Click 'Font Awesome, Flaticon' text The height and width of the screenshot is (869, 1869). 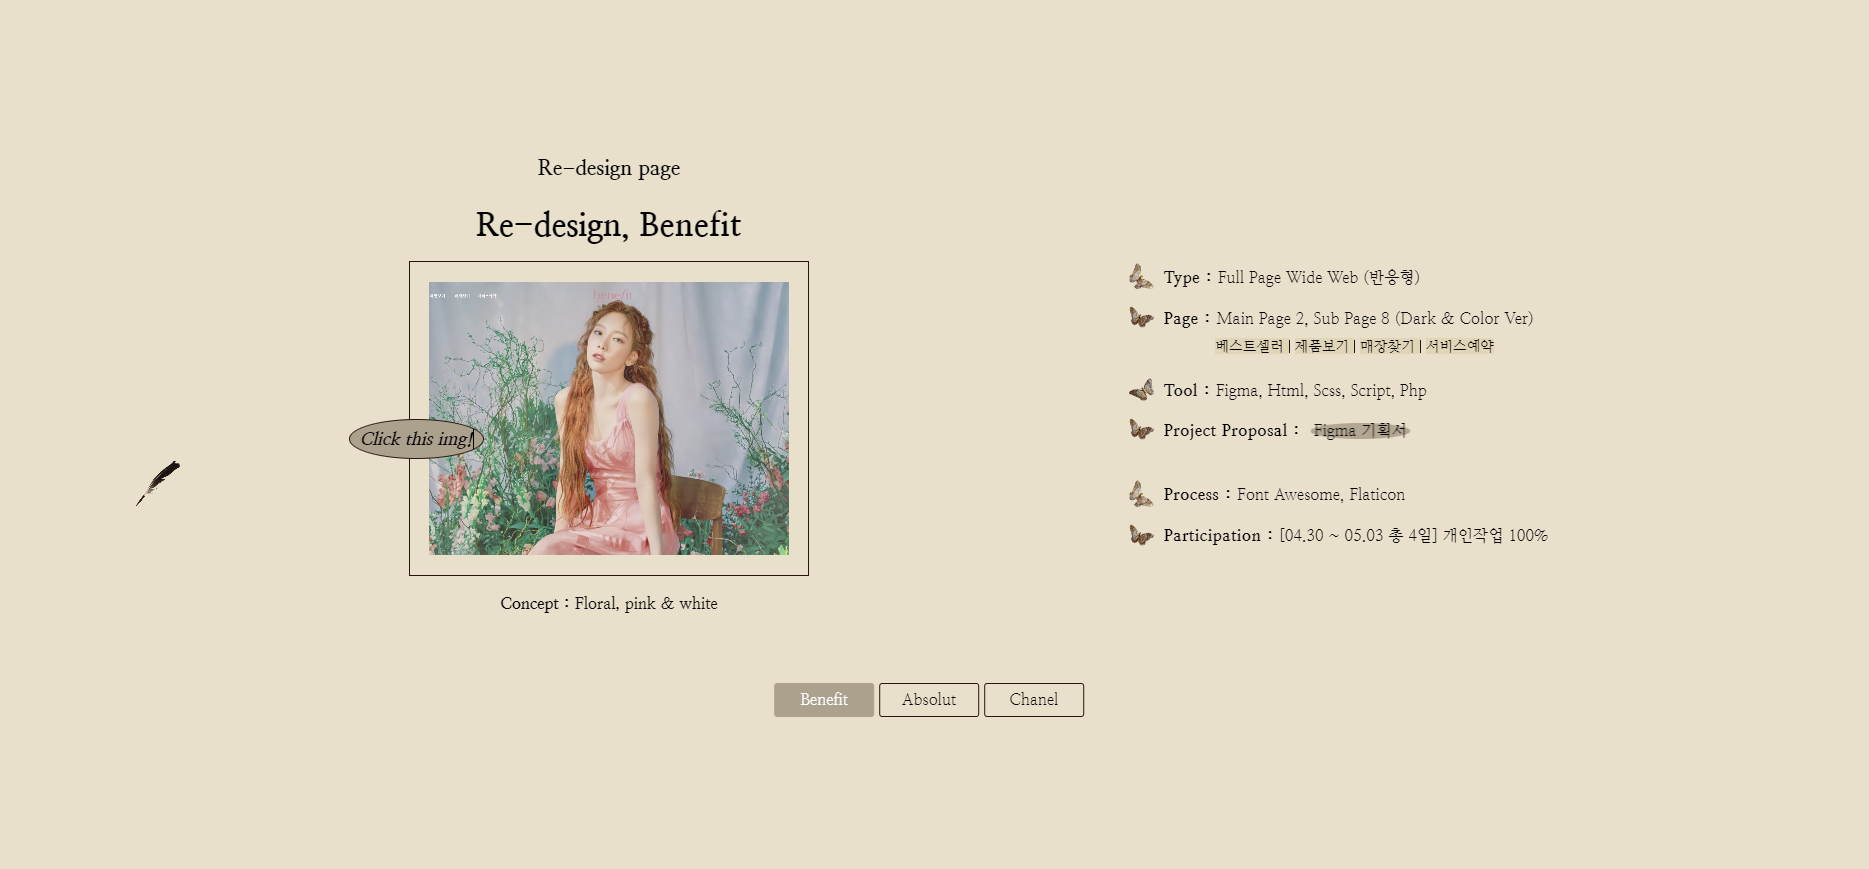pos(1321,494)
